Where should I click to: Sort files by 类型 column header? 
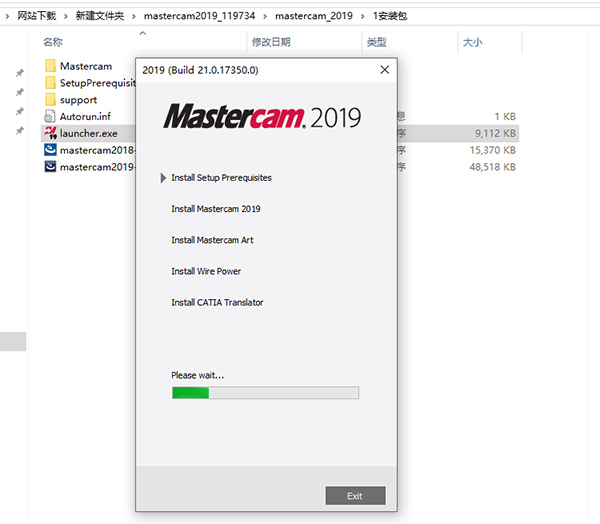click(x=376, y=42)
